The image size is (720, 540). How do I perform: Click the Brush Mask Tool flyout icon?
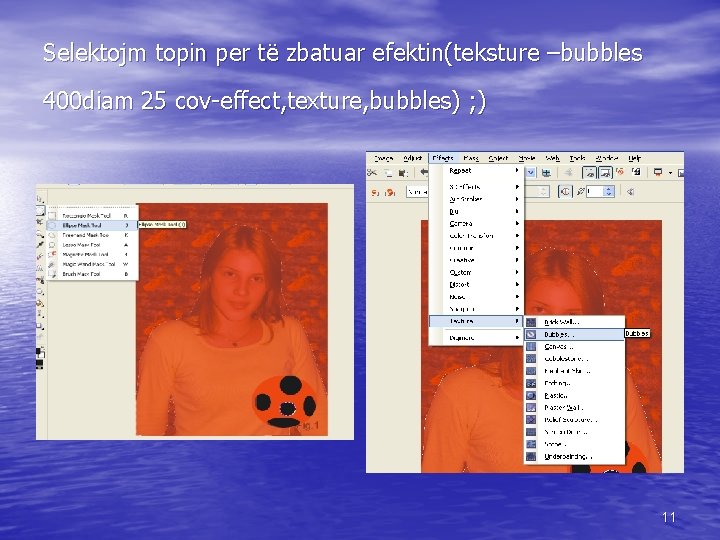point(52,274)
